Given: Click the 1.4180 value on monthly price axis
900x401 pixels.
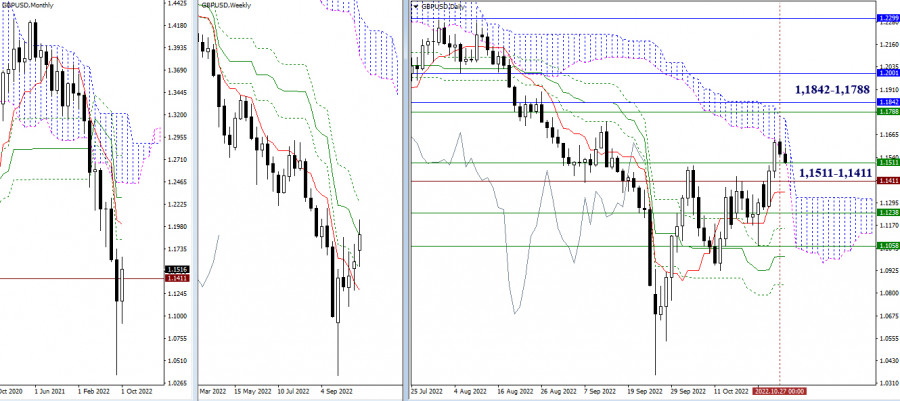Looking at the screenshot, I should pyautogui.click(x=176, y=26).
